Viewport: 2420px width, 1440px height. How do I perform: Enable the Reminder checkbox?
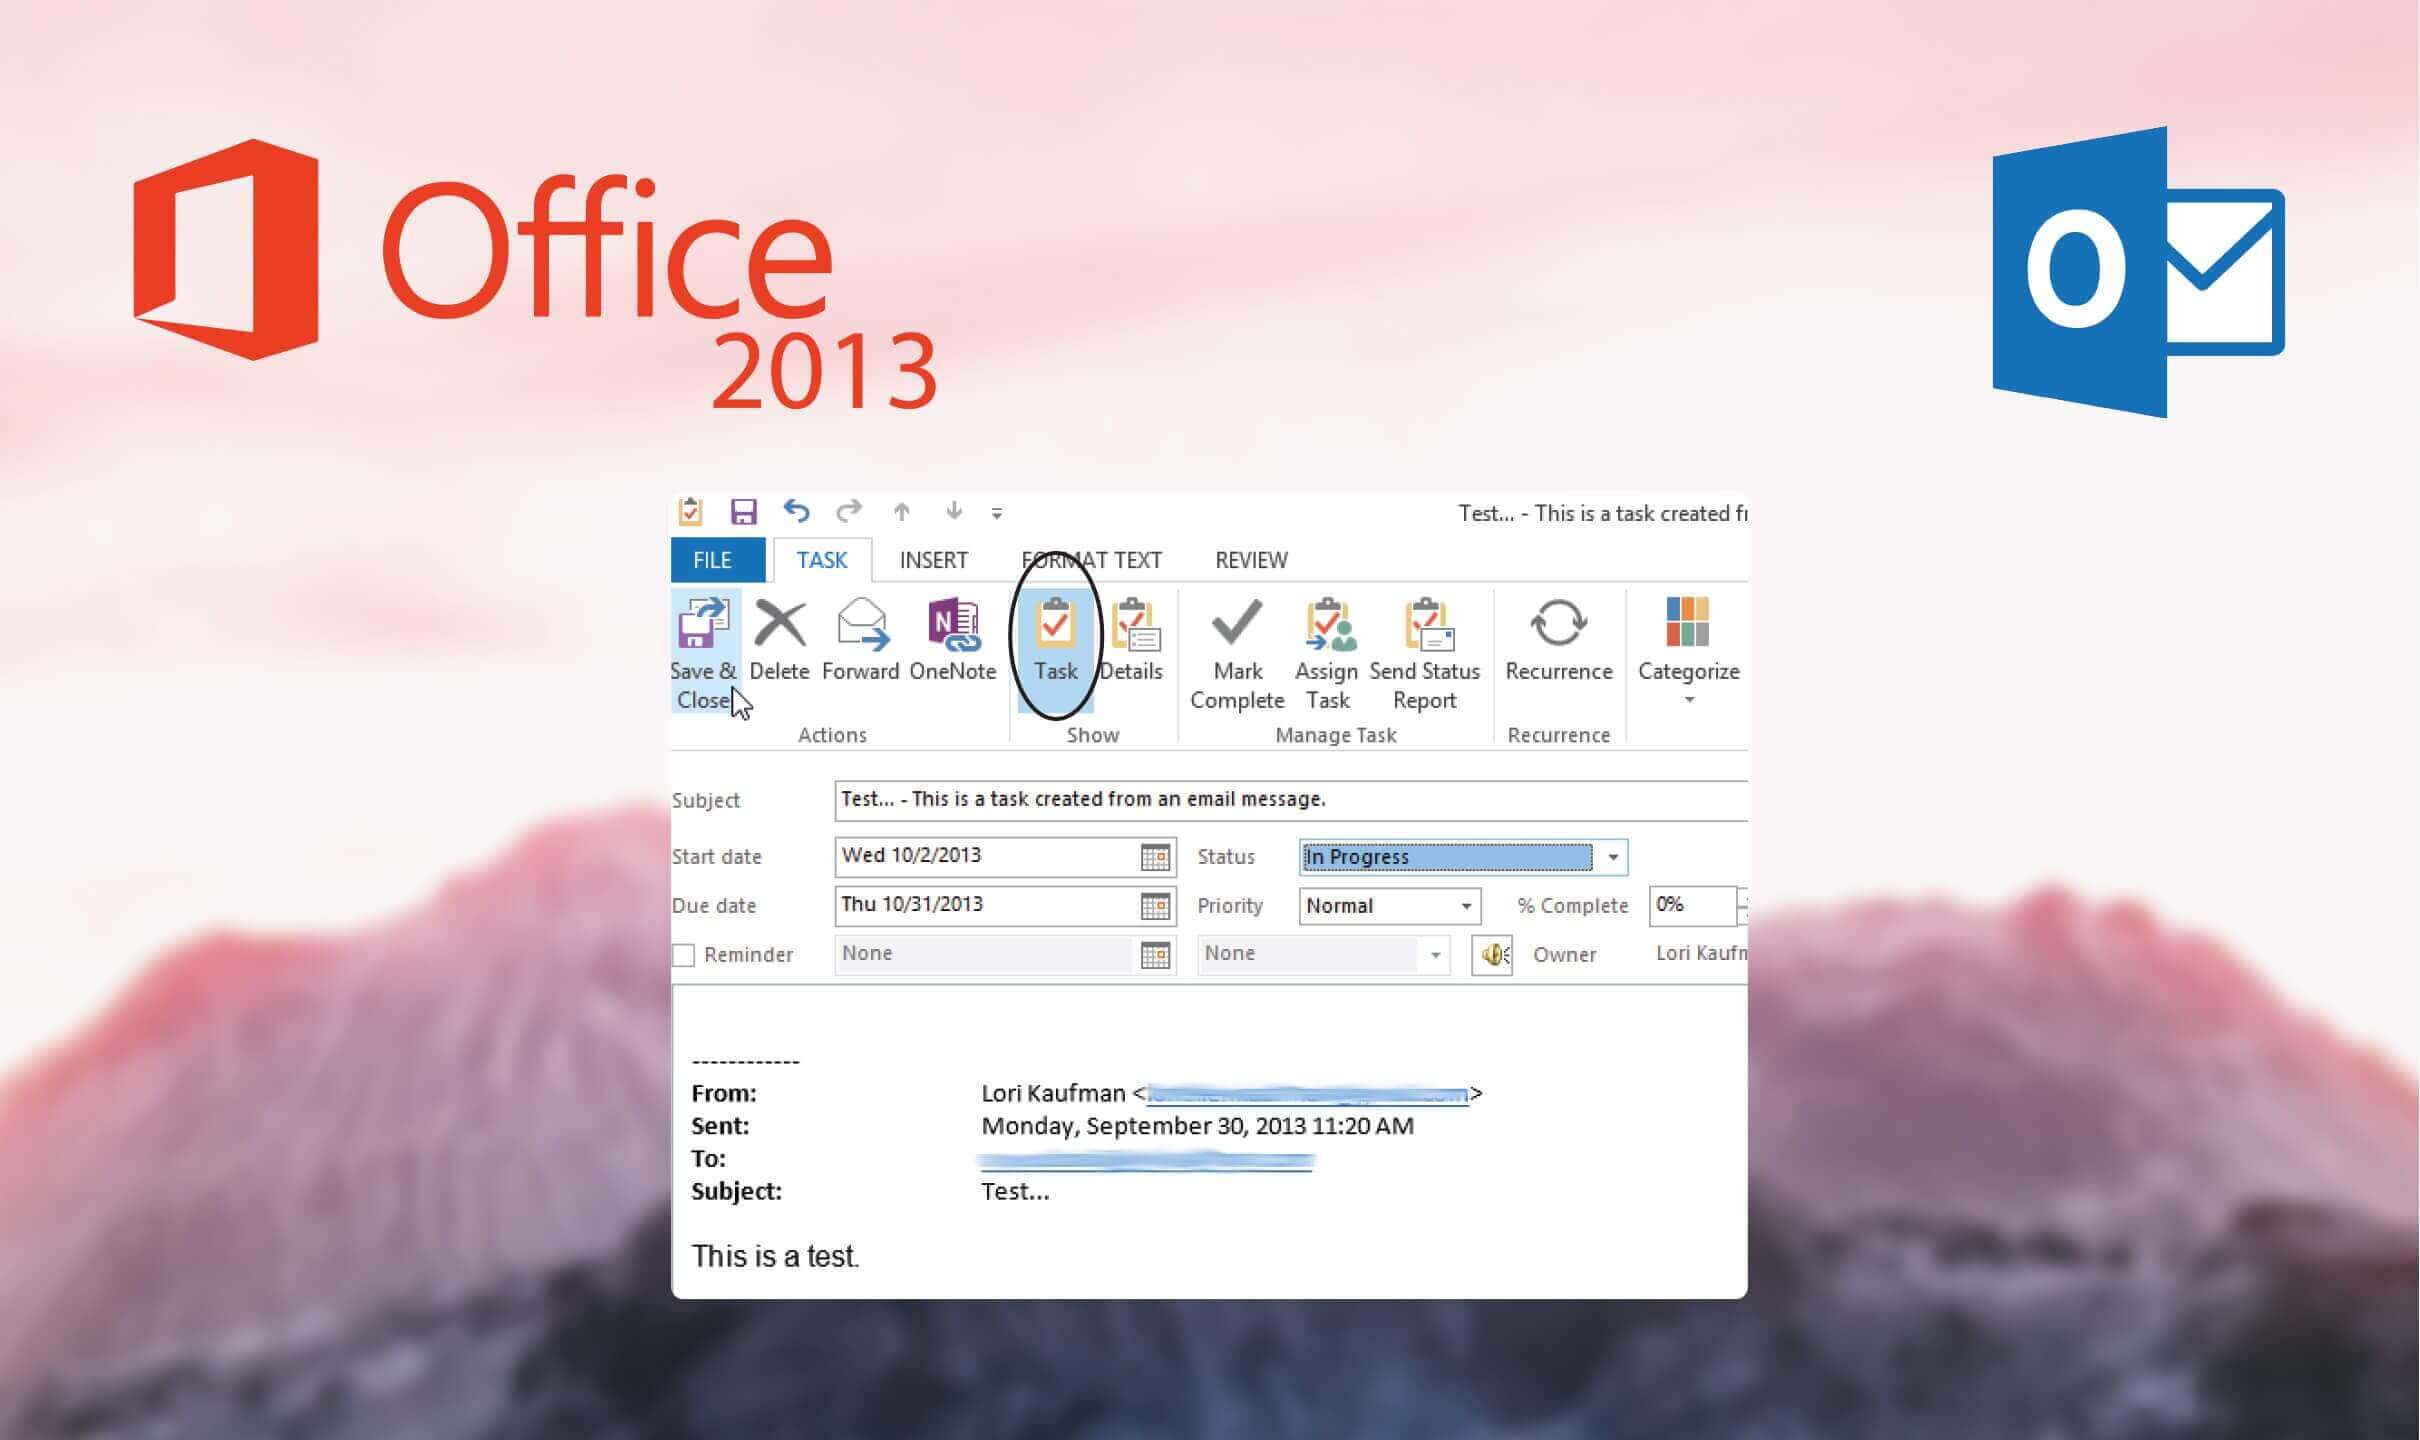pyautogui.click(x=684, y=955)
